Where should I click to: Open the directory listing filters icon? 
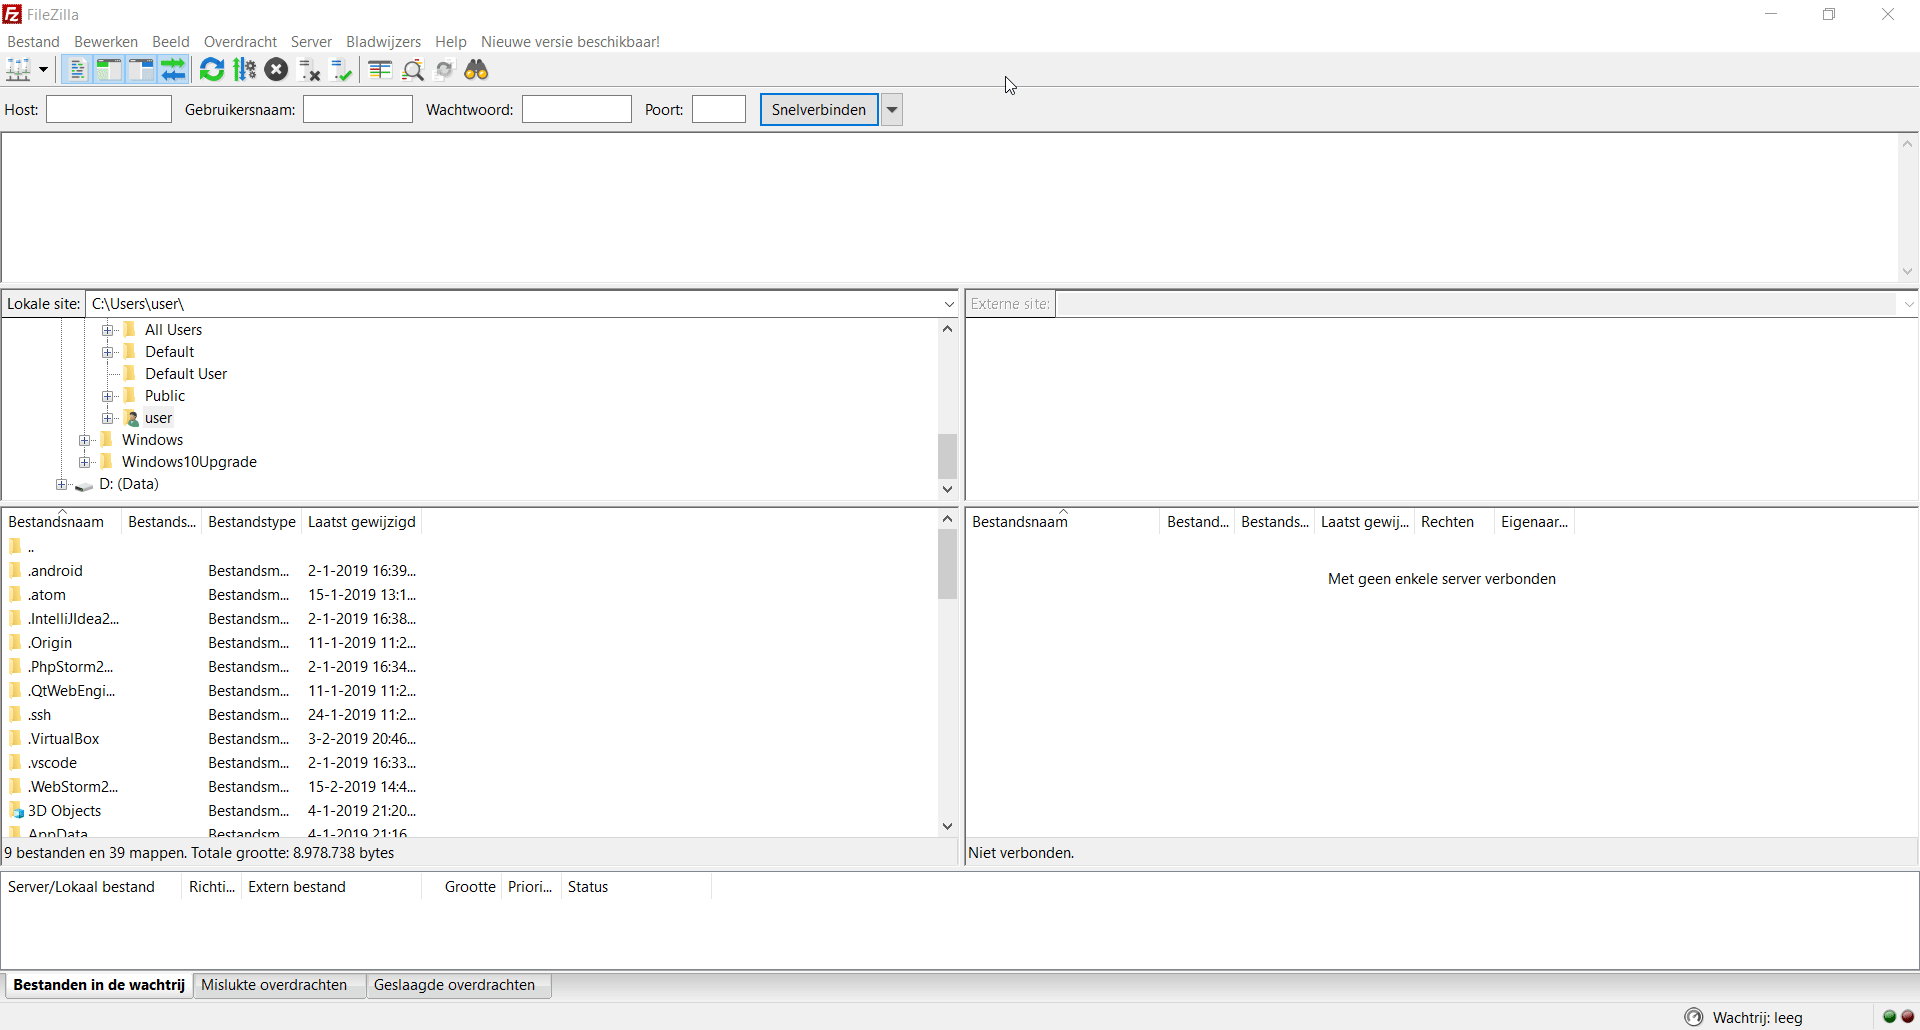[380, 70]
